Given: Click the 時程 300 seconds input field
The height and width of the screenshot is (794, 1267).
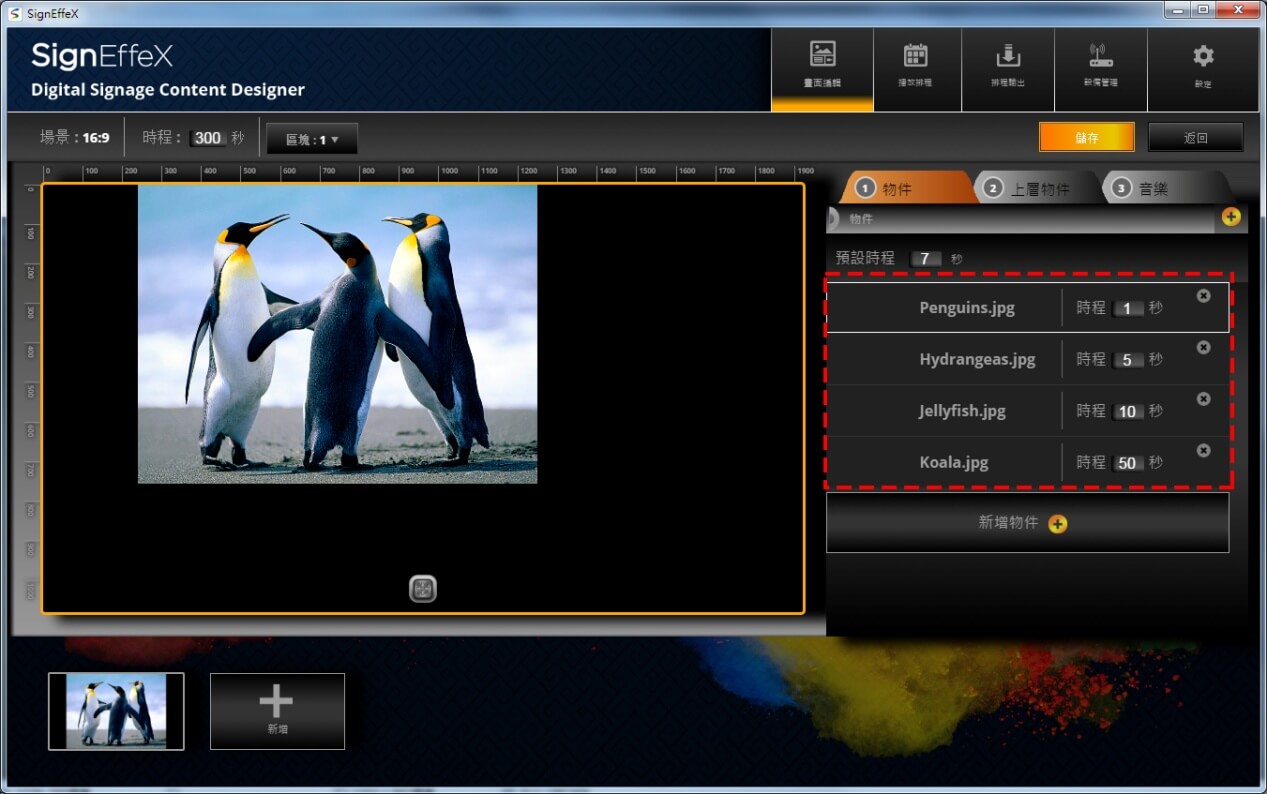Looking at the screenshot, I should pos(208,138).
